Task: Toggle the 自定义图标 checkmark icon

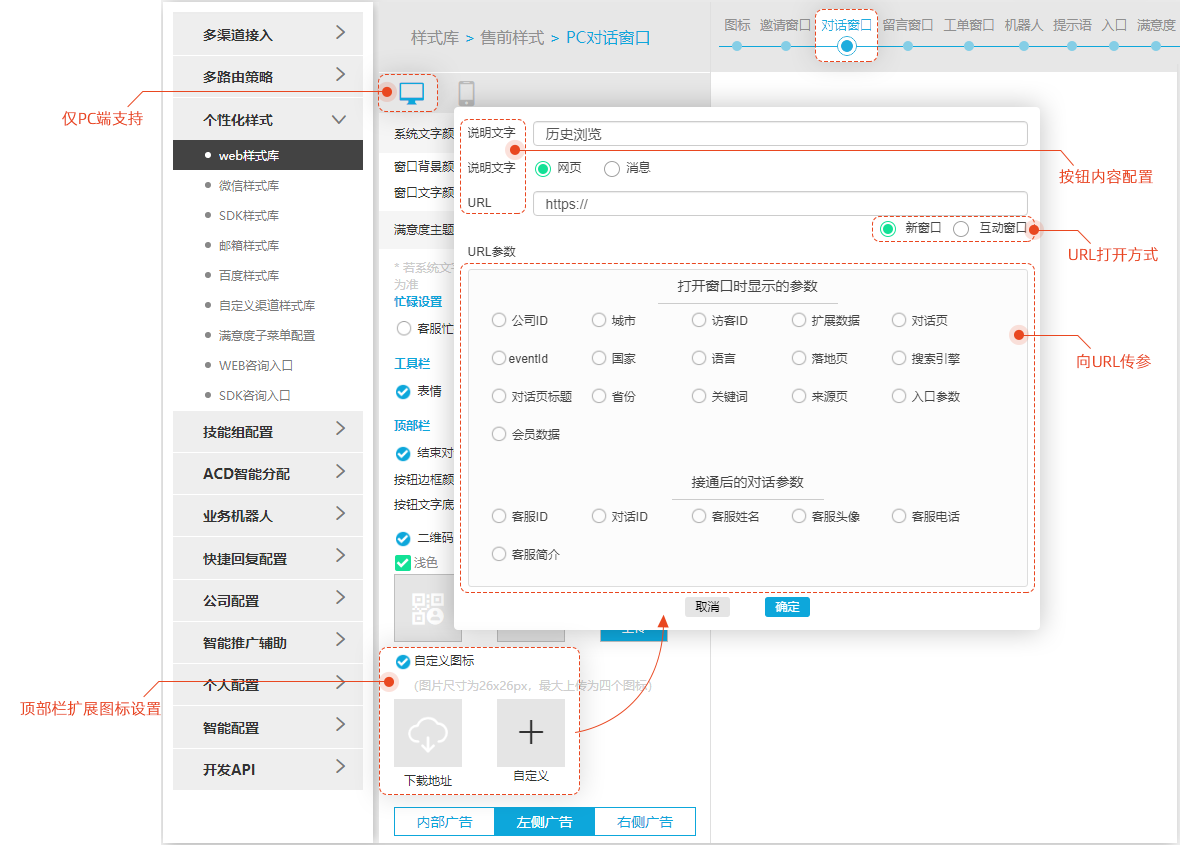Action: click(403, 661)
